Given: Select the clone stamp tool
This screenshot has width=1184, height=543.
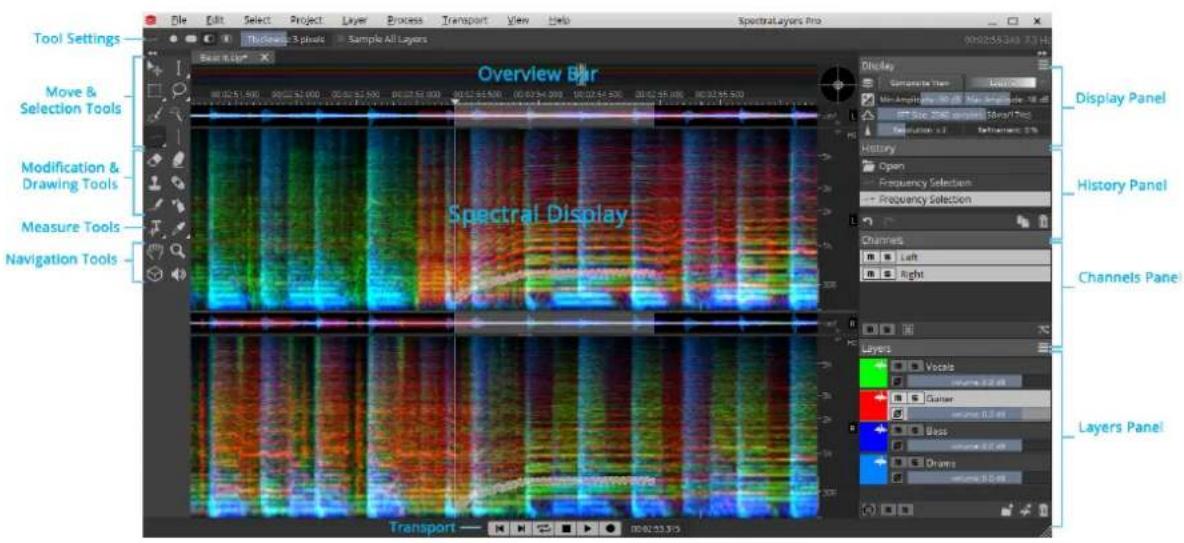Looking at the screenshot, I should click(155, 182).
